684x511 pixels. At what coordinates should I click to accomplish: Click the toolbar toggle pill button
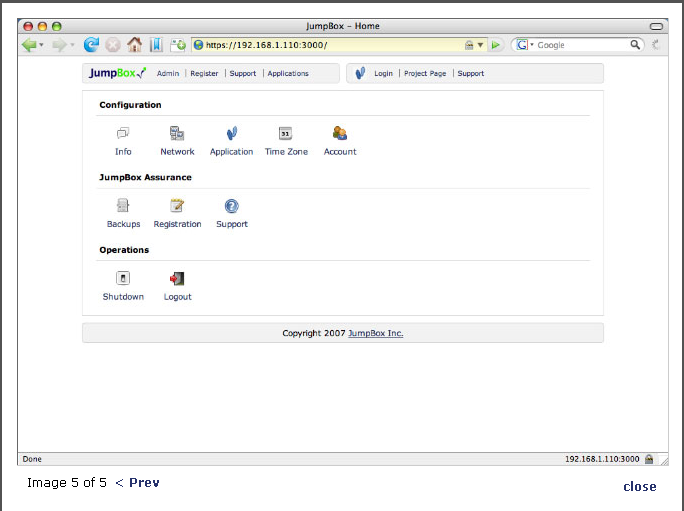coord(656,26)
